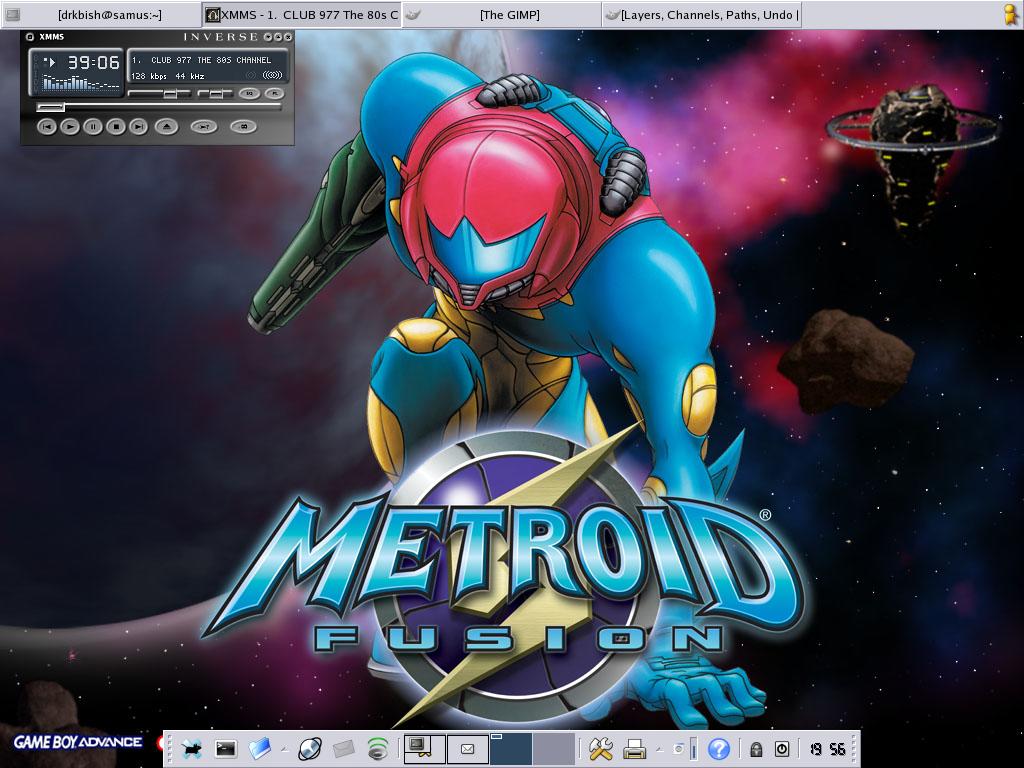Pause playback in XMMS
The height and width of the screenshot is (768, 1024).
pyautogui.click(x=93, y=126)
